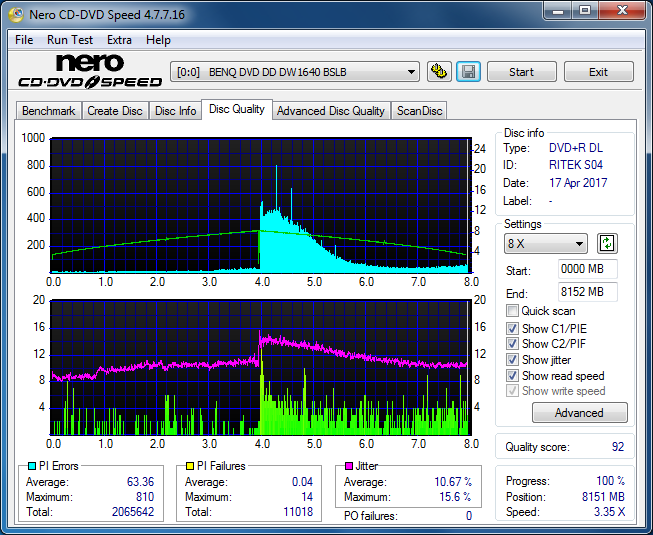Click PI Errors total 2065642
653x535 pixels.
pos(133,512)
